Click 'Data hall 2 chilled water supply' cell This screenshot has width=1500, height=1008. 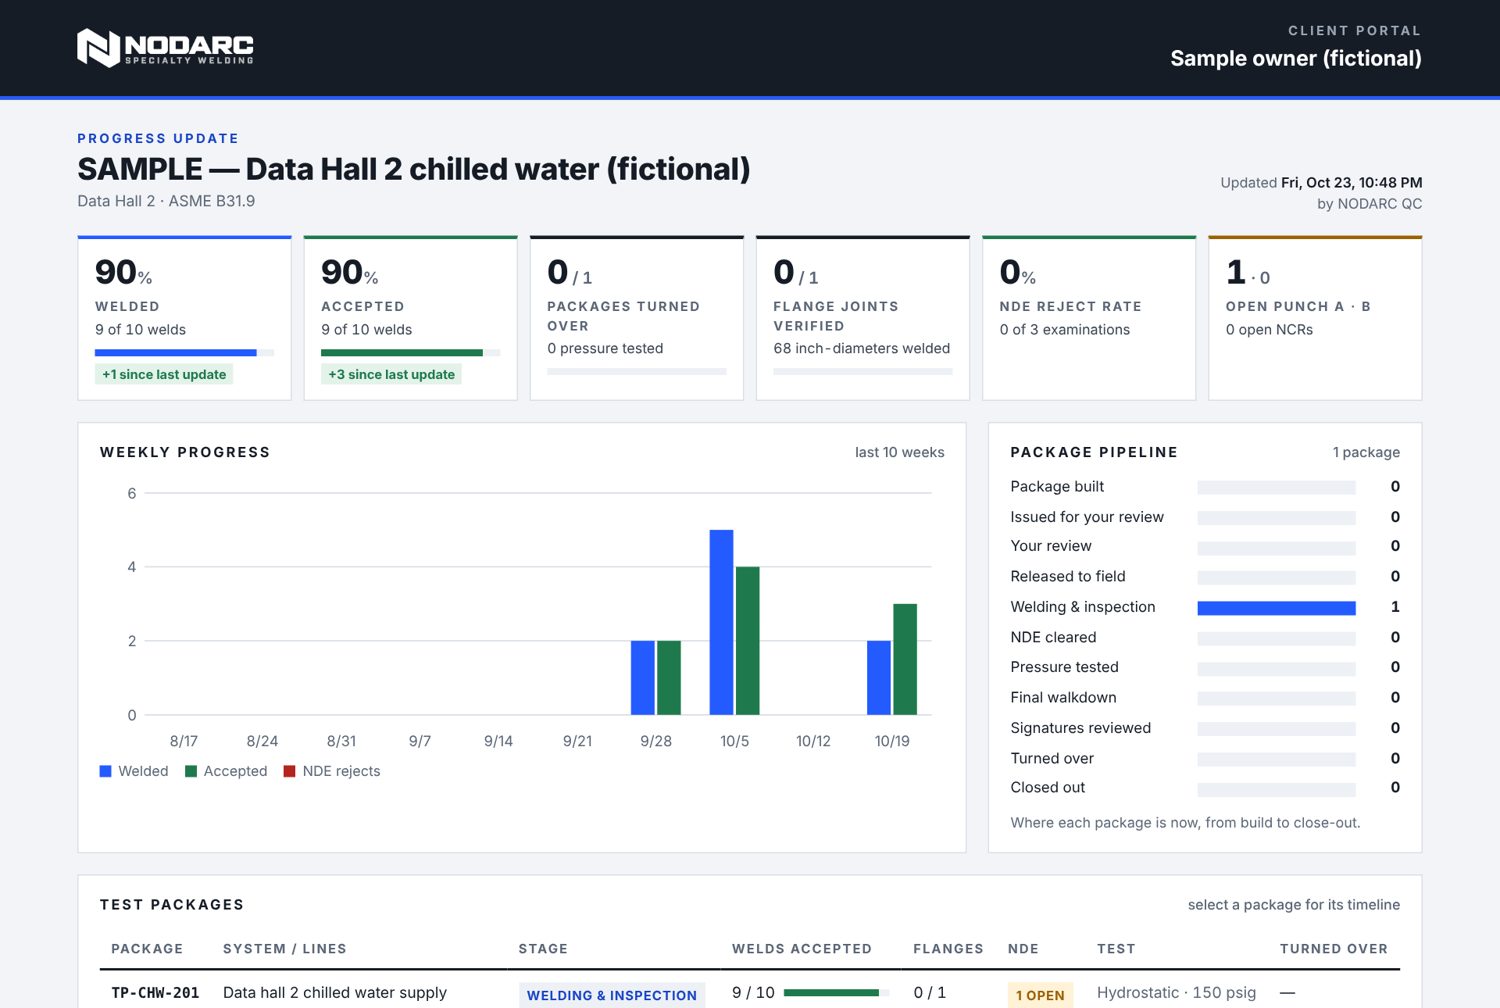[335, 993]
